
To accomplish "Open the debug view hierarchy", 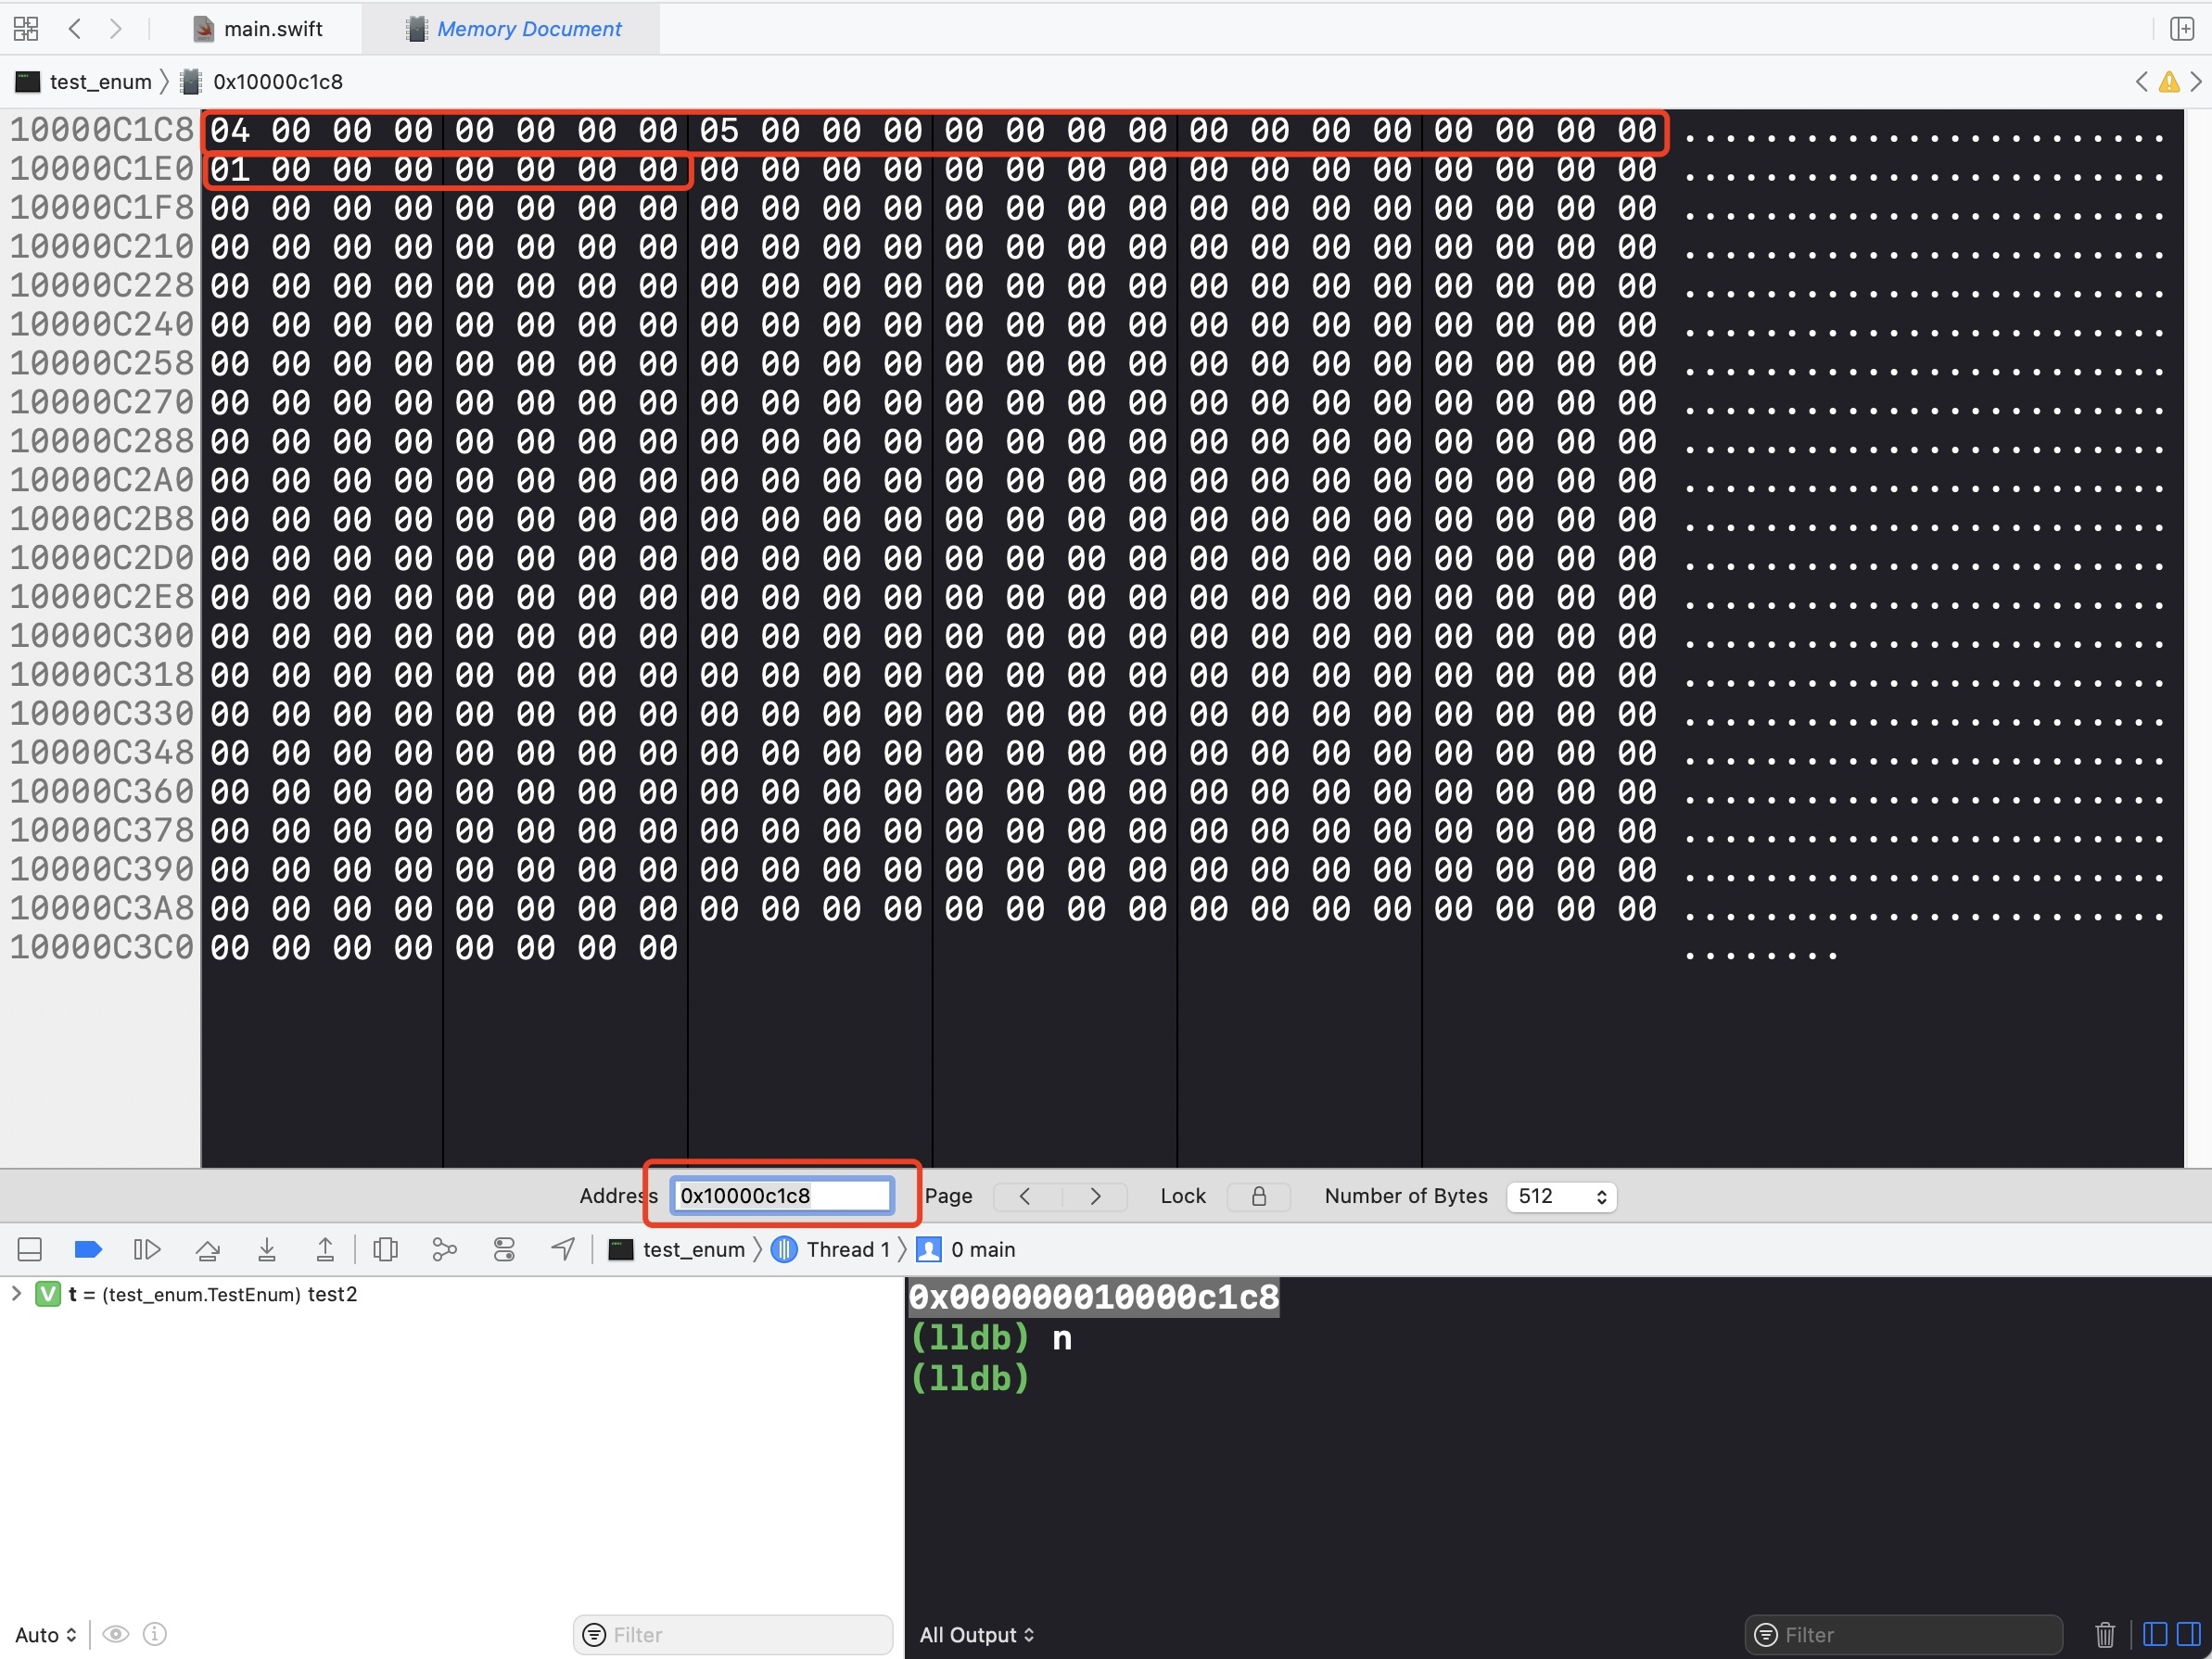I will tap(385, 1249).
